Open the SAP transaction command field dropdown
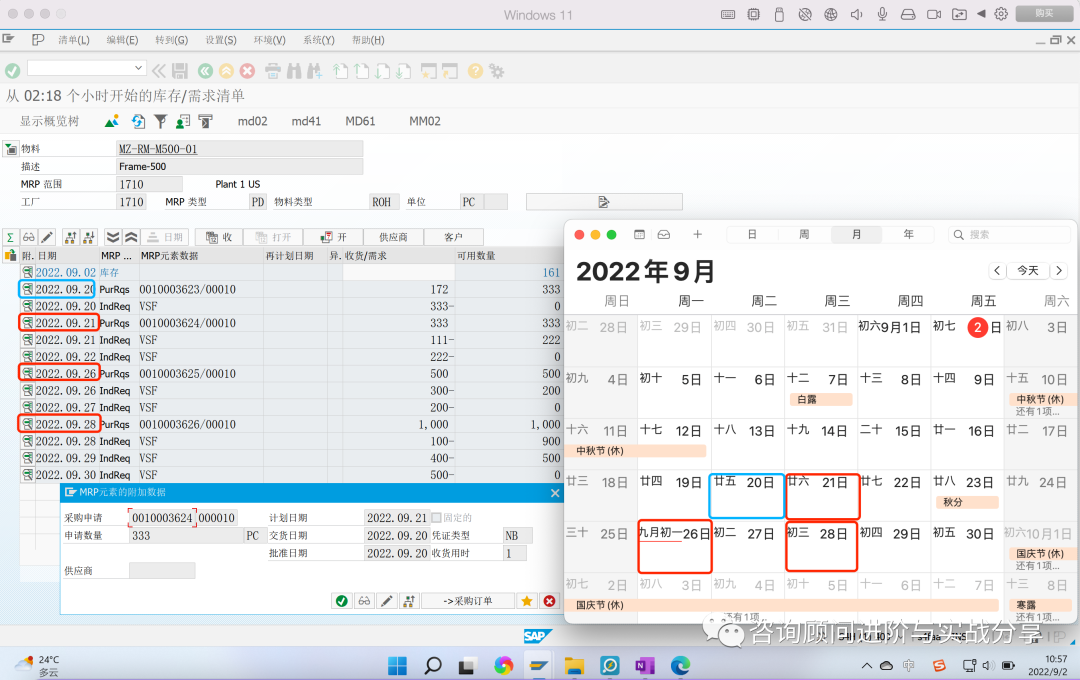The height and width of the screenshot is (680, 1080). pos(138,68)
